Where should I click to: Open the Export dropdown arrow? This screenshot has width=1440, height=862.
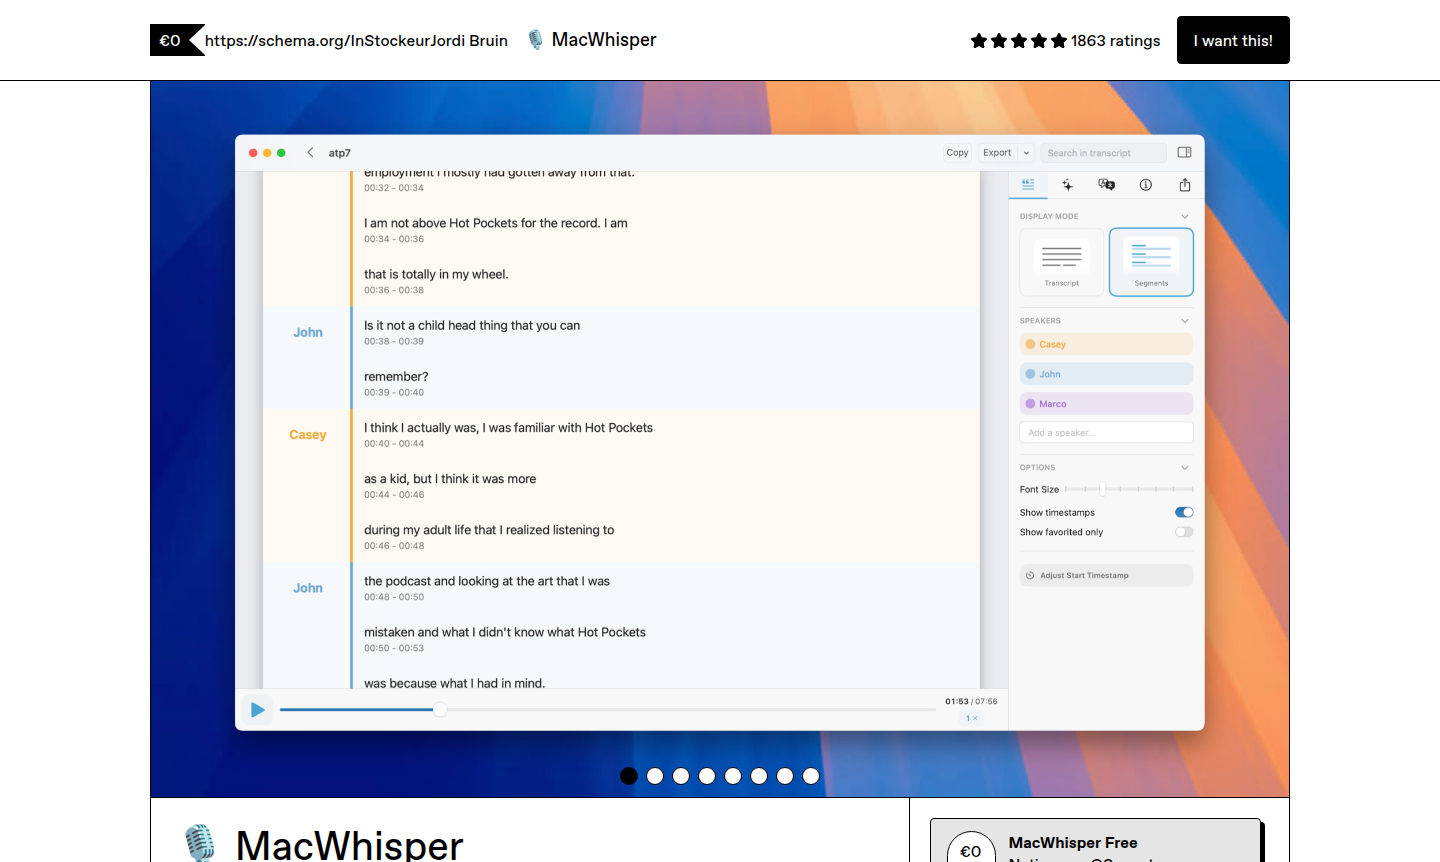1026,153
